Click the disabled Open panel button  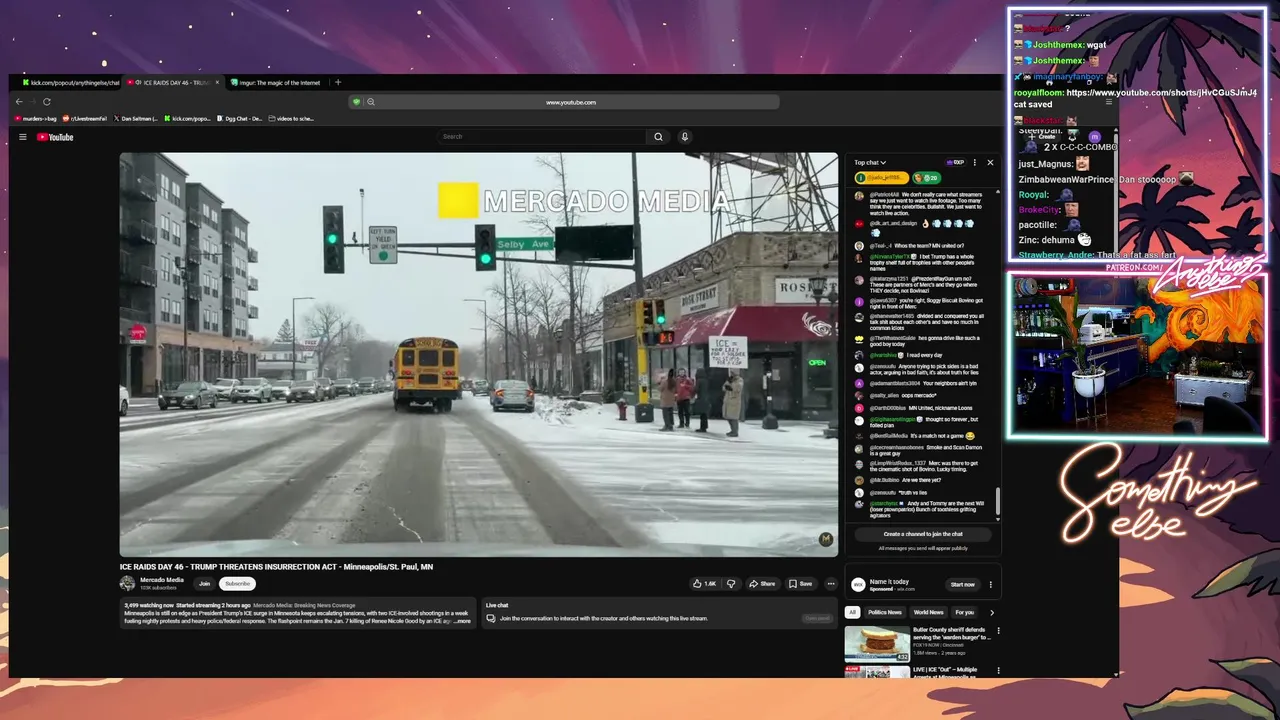[817, 618]
